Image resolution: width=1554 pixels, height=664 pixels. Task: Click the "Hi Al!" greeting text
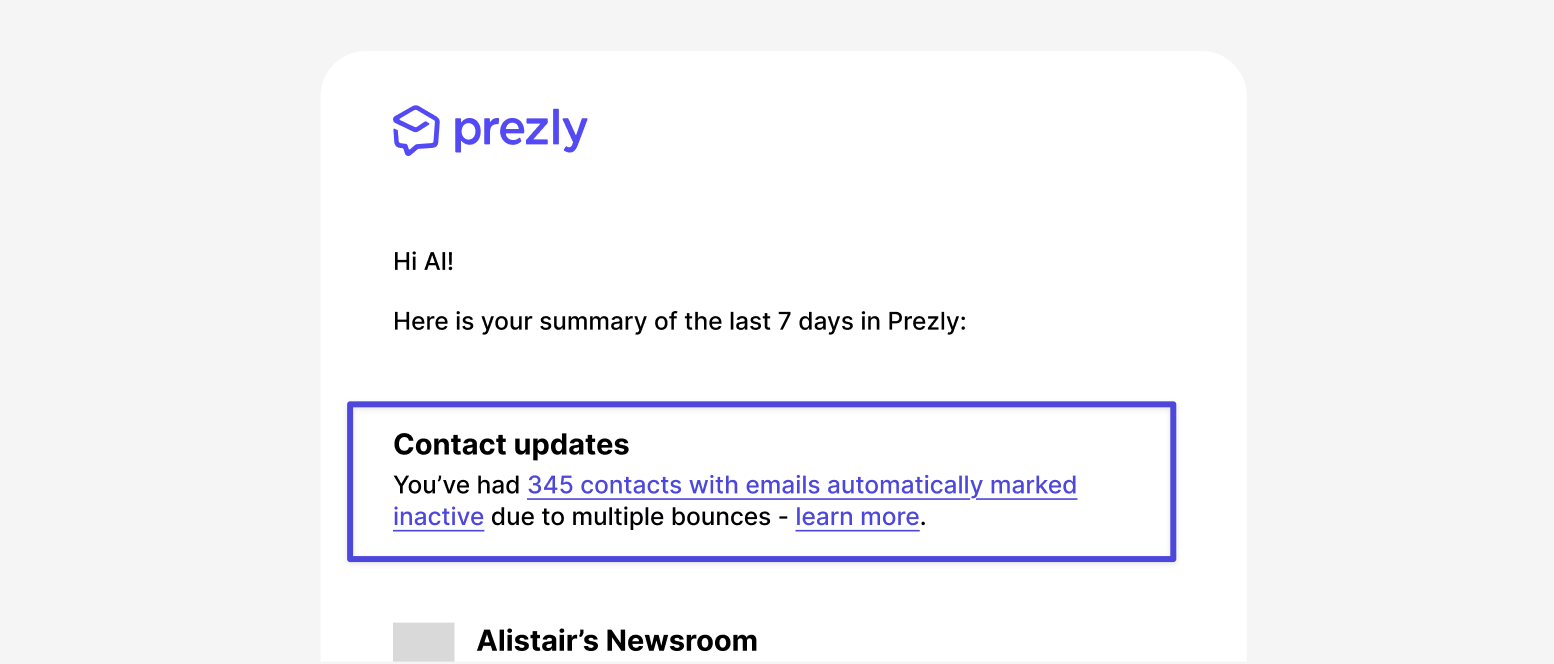423,262
